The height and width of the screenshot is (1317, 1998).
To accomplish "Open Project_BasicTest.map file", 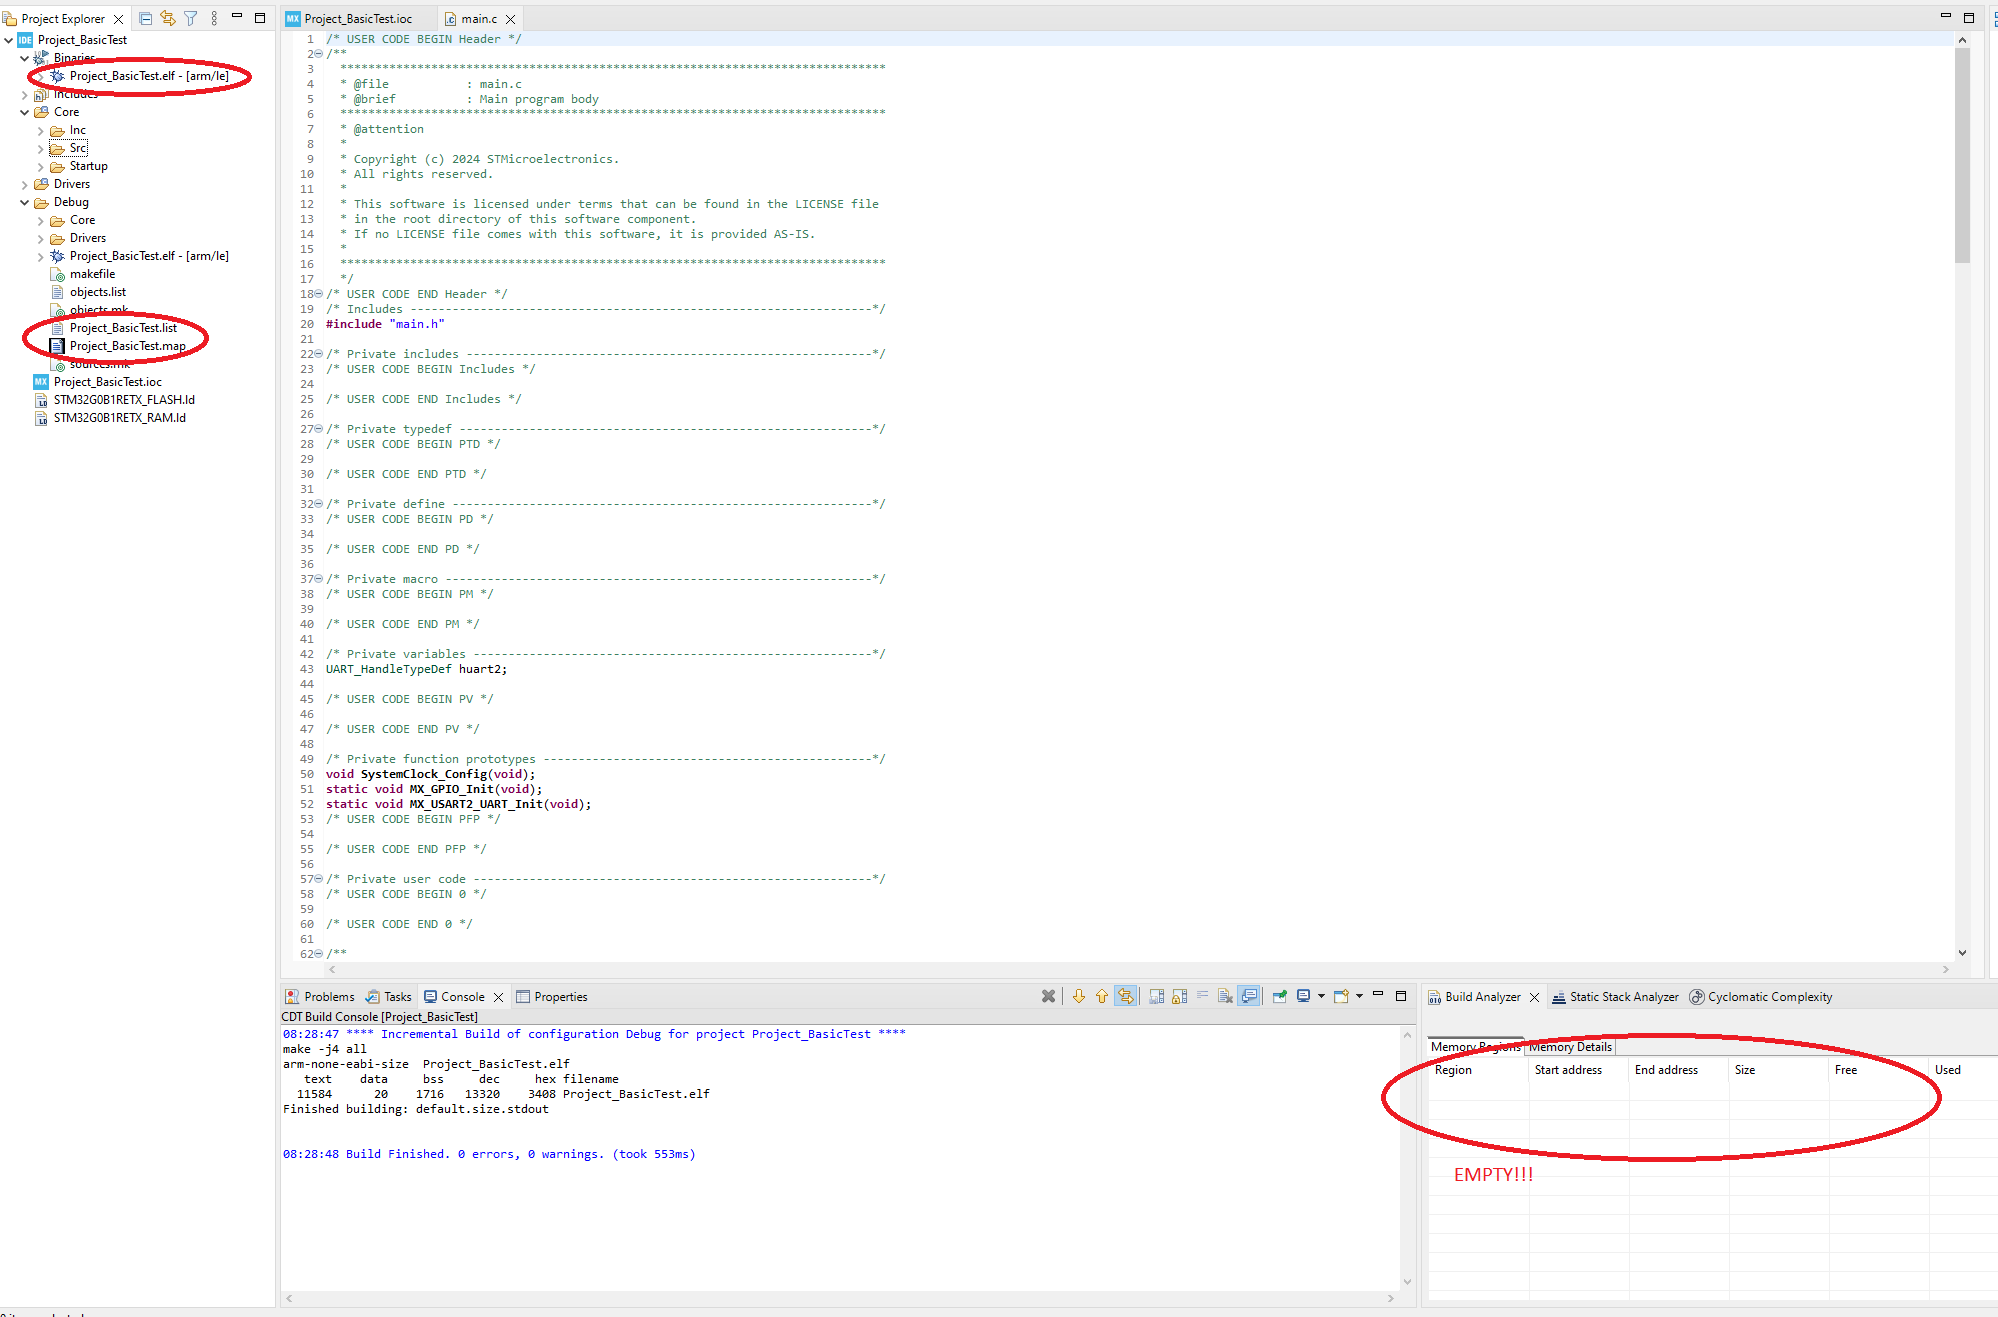I will [x=127, y=345].
